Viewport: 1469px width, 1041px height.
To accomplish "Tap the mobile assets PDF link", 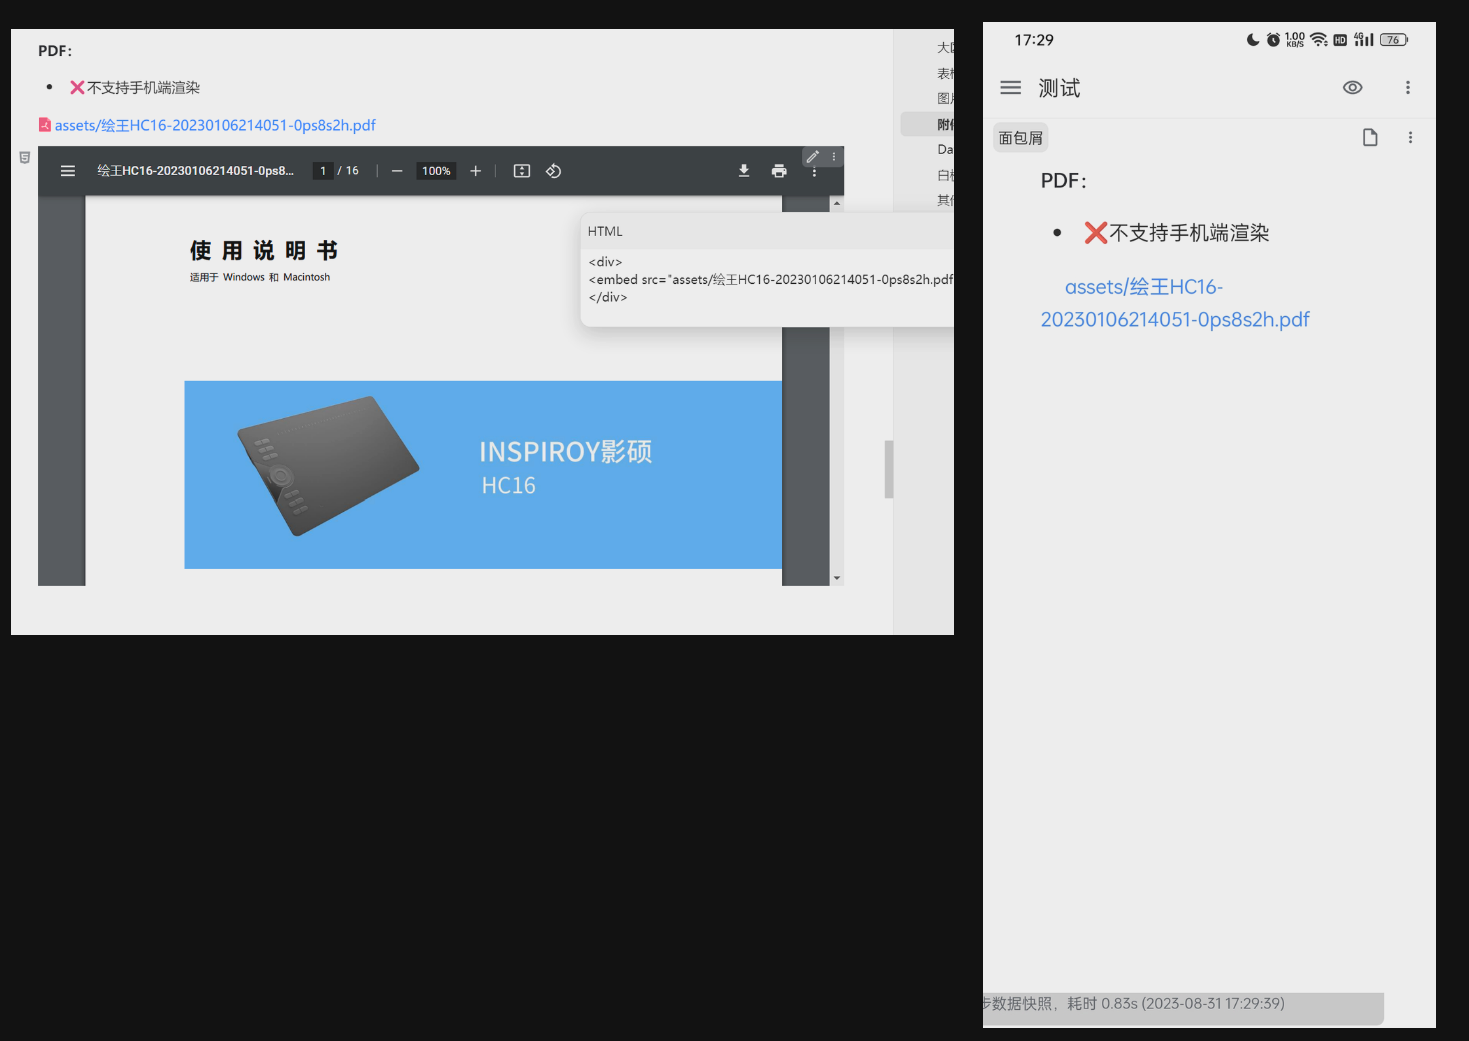I will point(1175,303).
